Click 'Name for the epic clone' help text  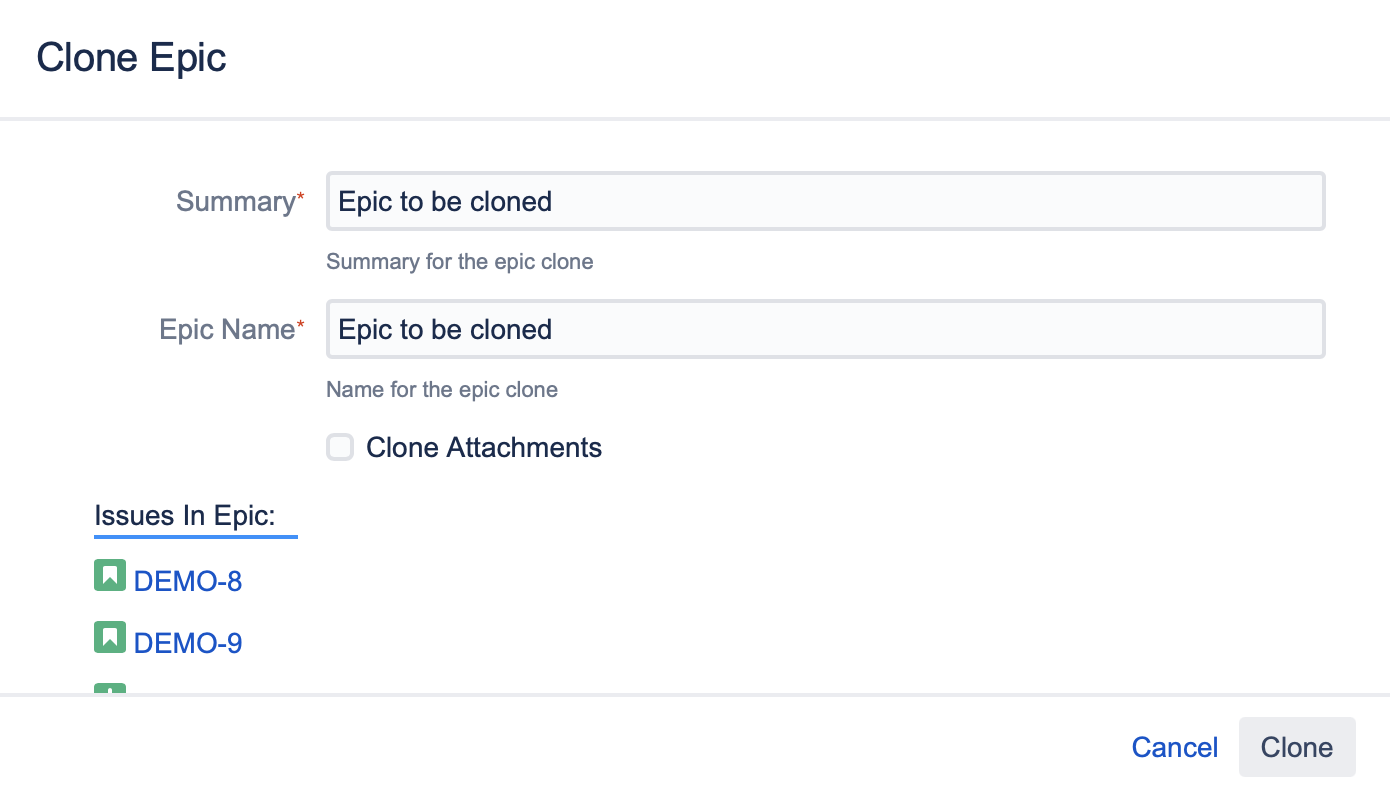pos(442,390)
